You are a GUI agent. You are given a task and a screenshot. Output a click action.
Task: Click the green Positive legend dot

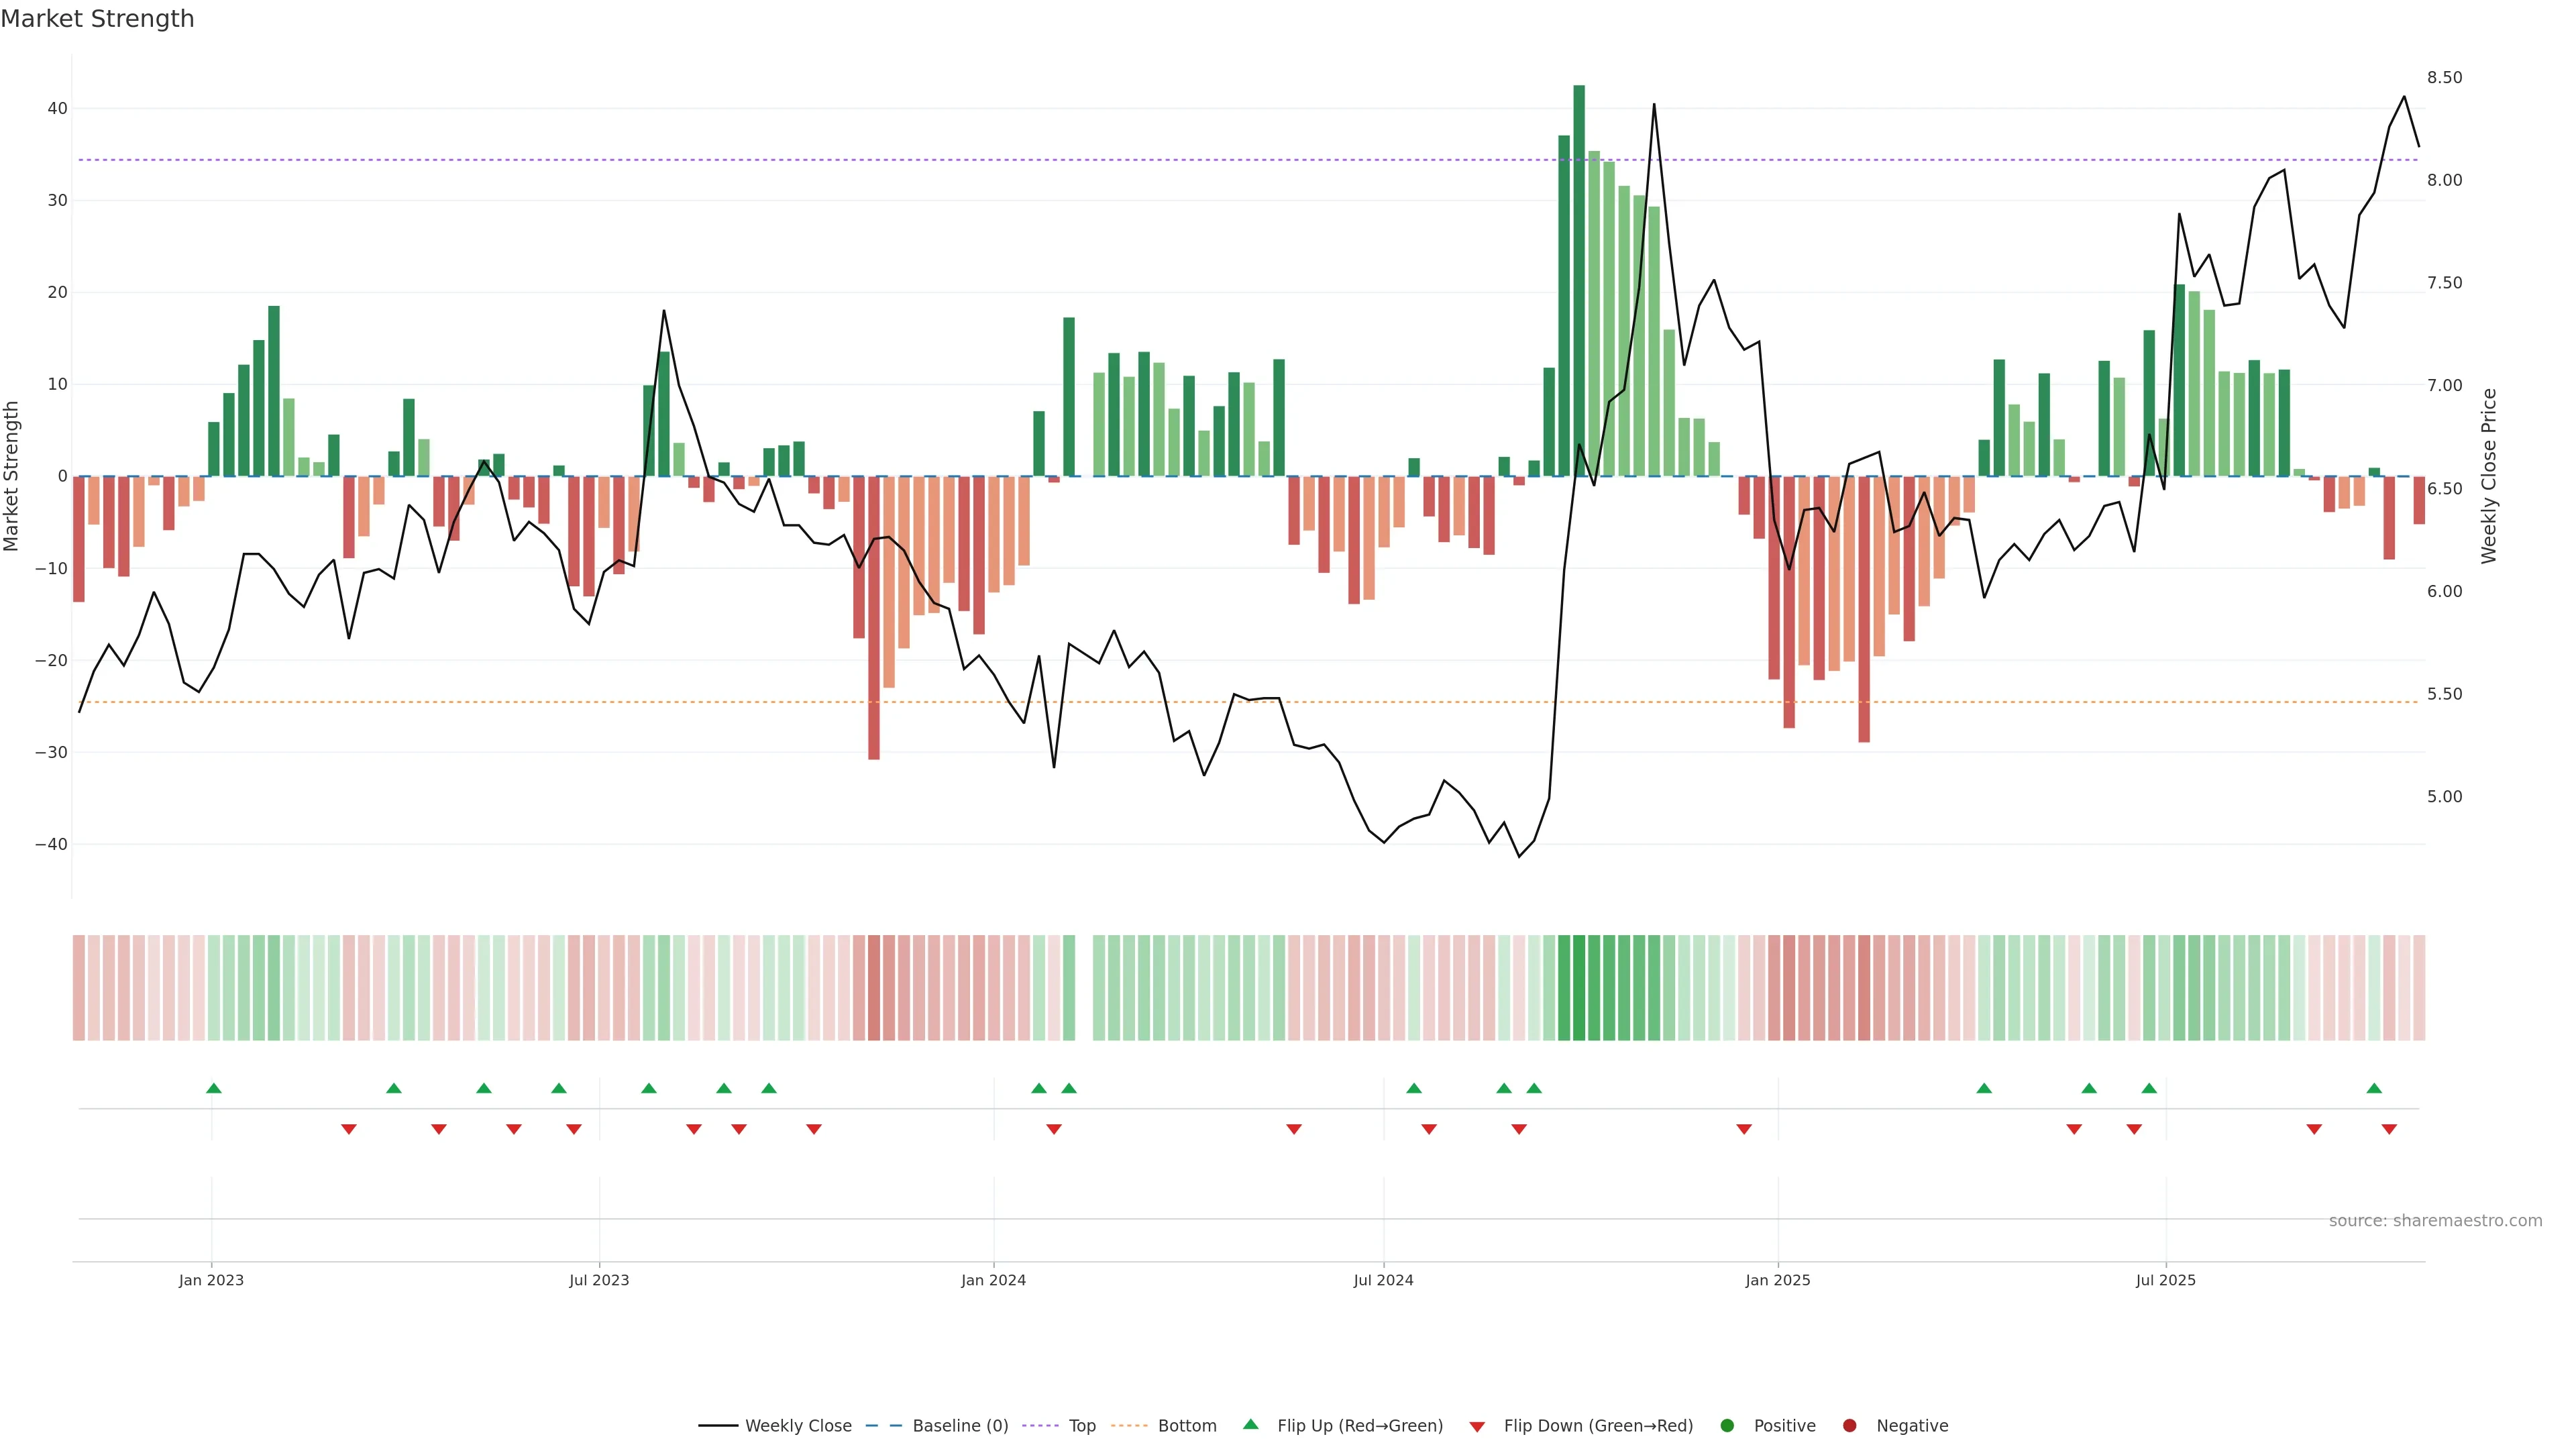tap(1727, 1425)
